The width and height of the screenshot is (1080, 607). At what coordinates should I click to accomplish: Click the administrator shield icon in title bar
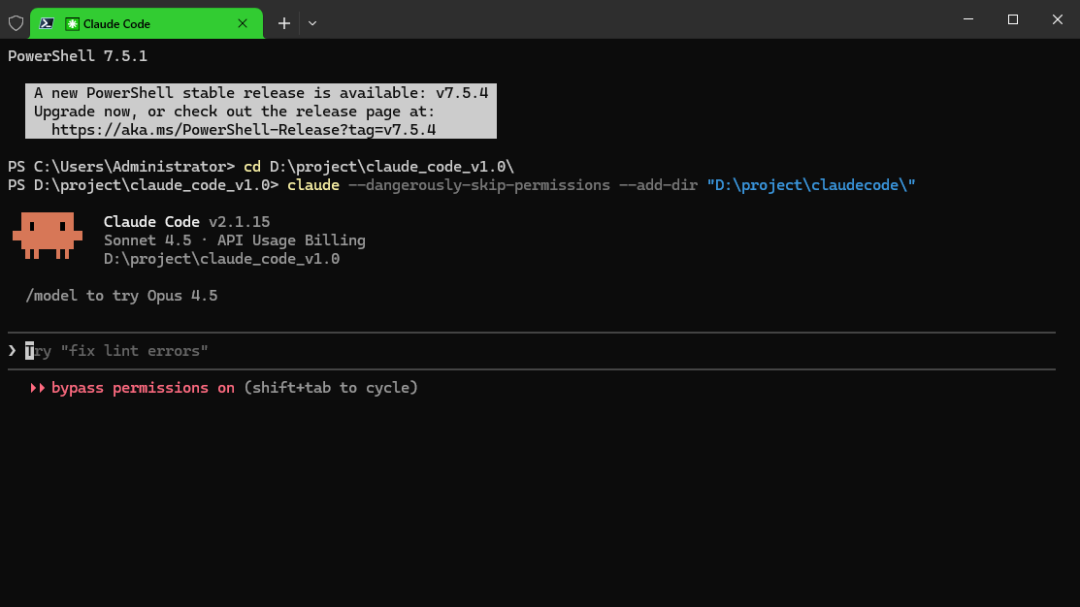pos(16,23)
